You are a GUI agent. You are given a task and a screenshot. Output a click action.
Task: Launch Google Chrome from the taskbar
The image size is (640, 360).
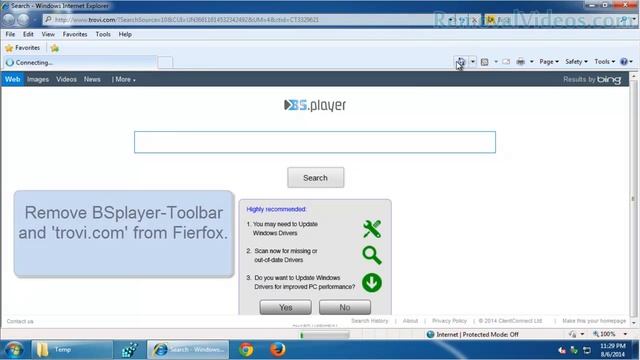(246, 350)
